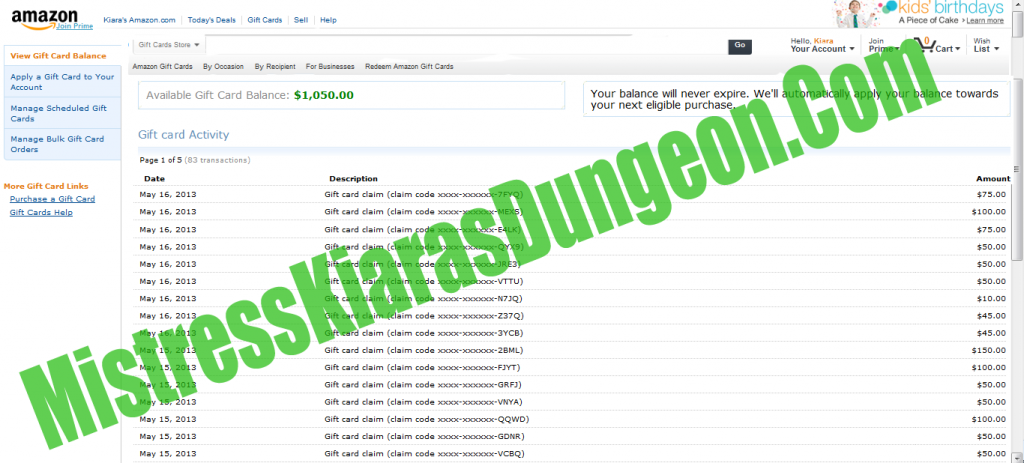The image size is (1024, 463).
Task: Click the claim row ending in FJYT
Action: tap(573, 368)
